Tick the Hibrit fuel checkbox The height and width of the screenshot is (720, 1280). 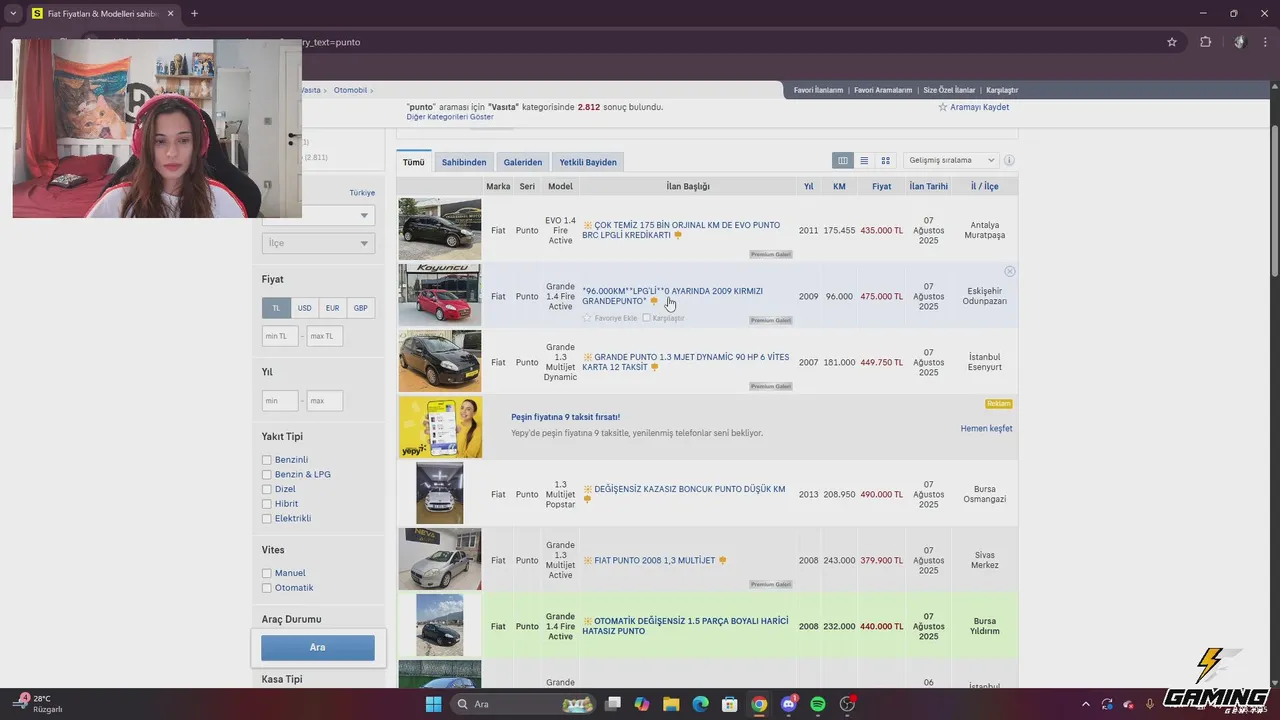267,504
